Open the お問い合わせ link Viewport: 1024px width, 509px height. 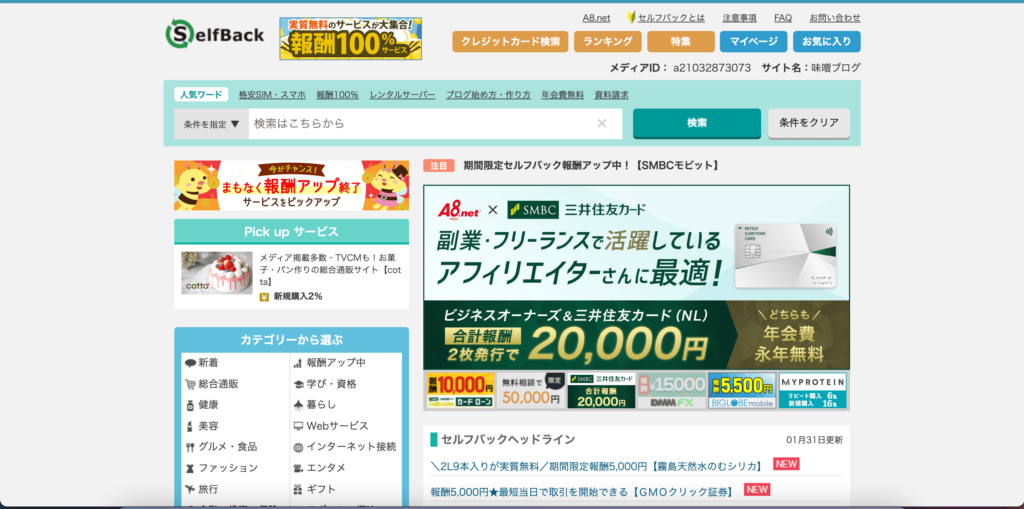click(835, 18)
